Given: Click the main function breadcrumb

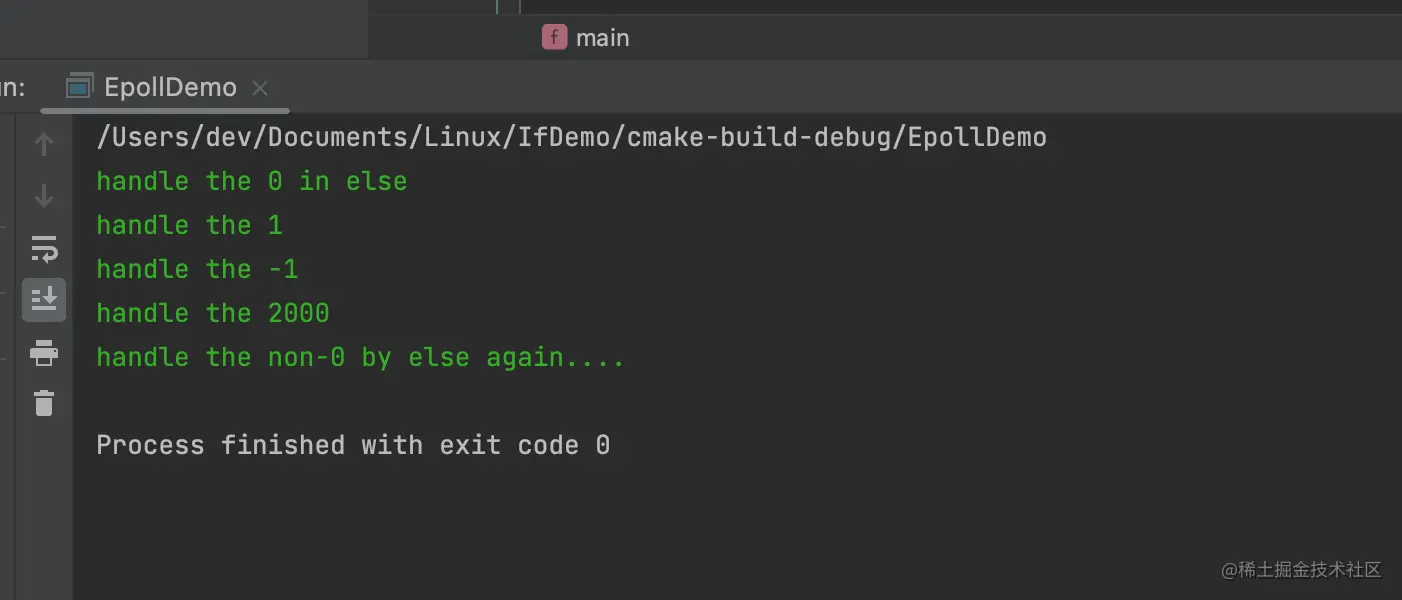Looking at the screenshot, I should click(x=602, y=38).
